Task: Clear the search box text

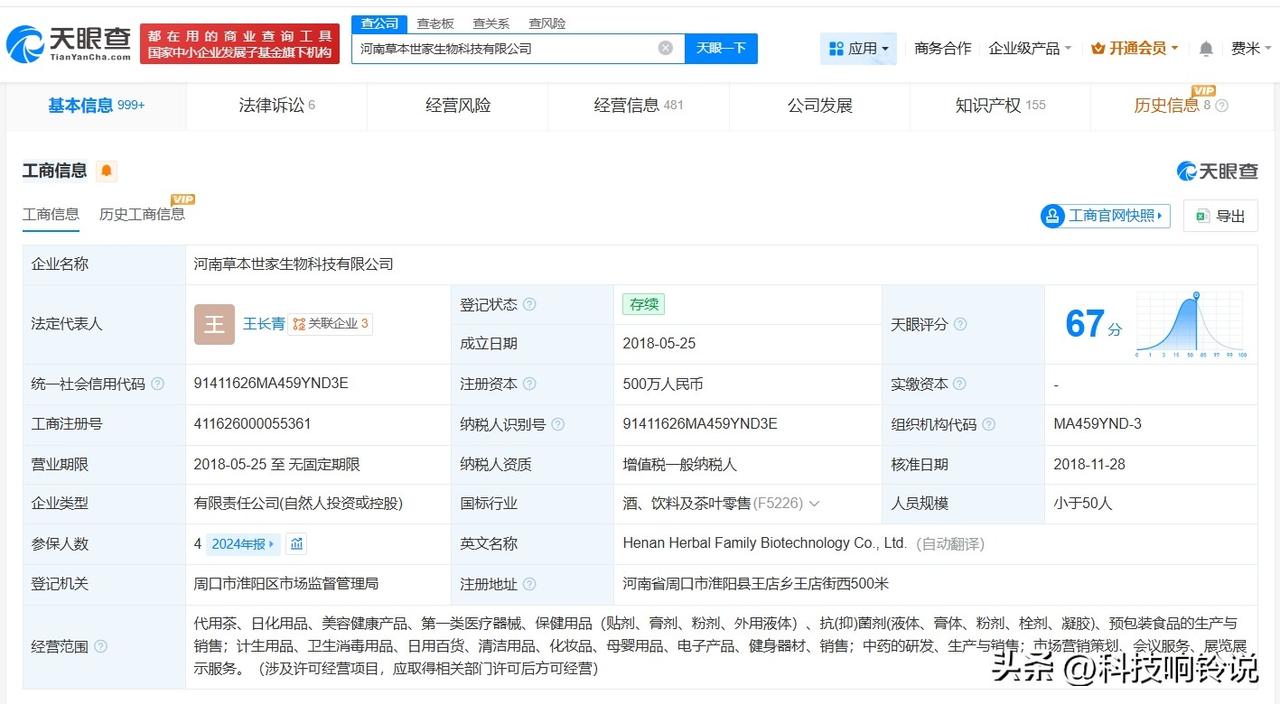Action: pos(665,48)
